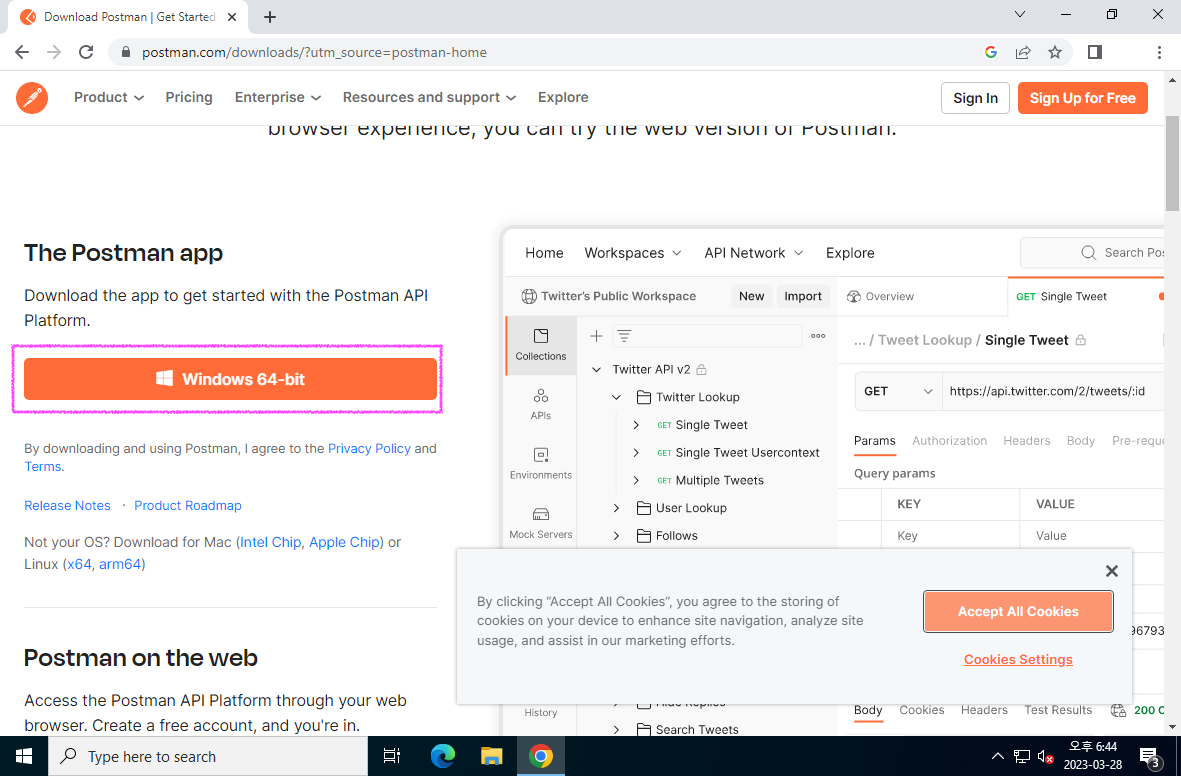
Task: Download Linux x64 version
Action: tap(79, 564)
